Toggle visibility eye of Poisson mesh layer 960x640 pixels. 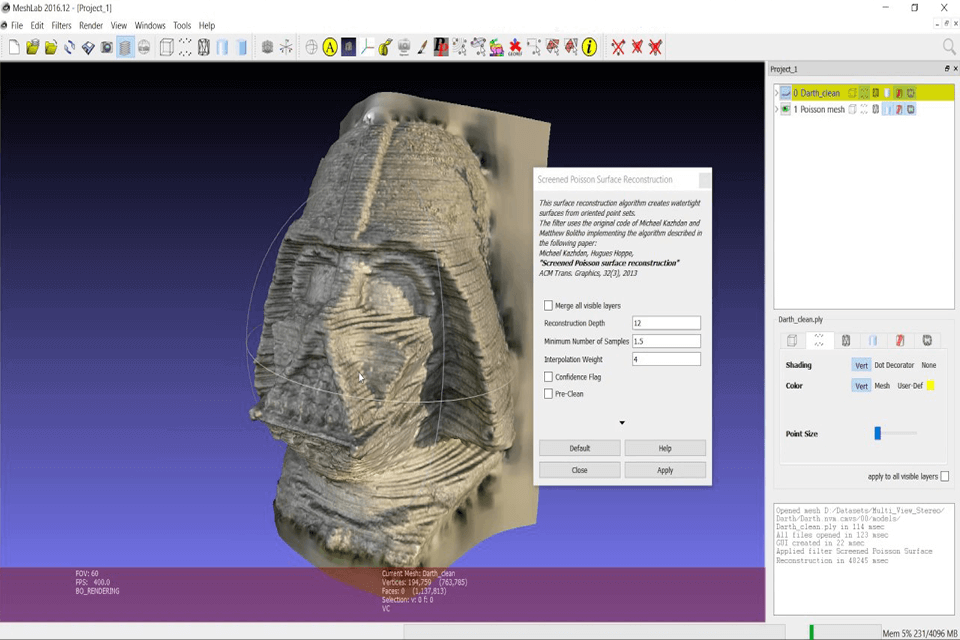(x=786, y=109)
